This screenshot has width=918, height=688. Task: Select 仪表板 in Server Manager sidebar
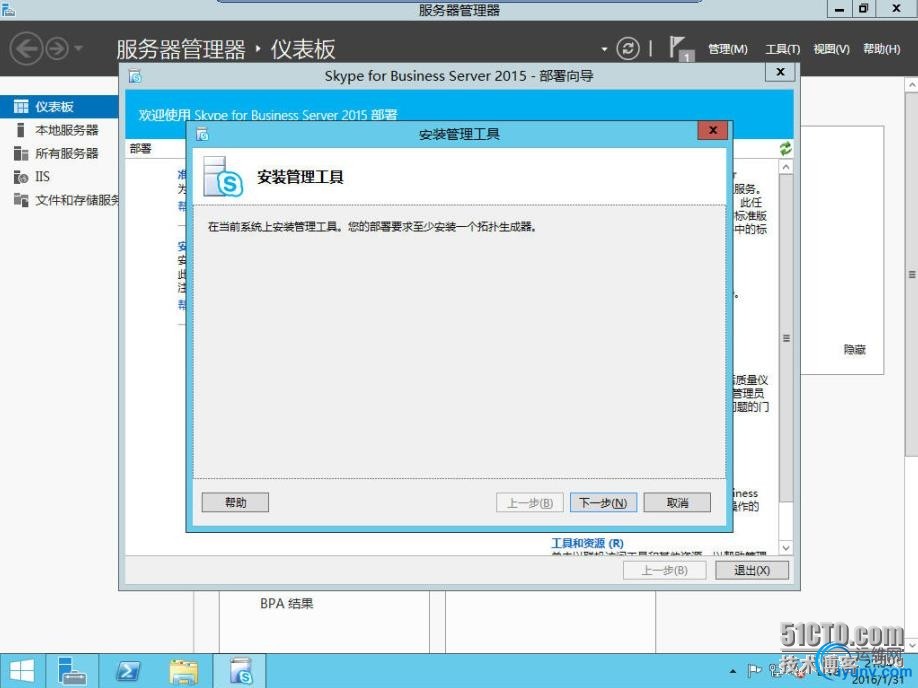point(60,107)
